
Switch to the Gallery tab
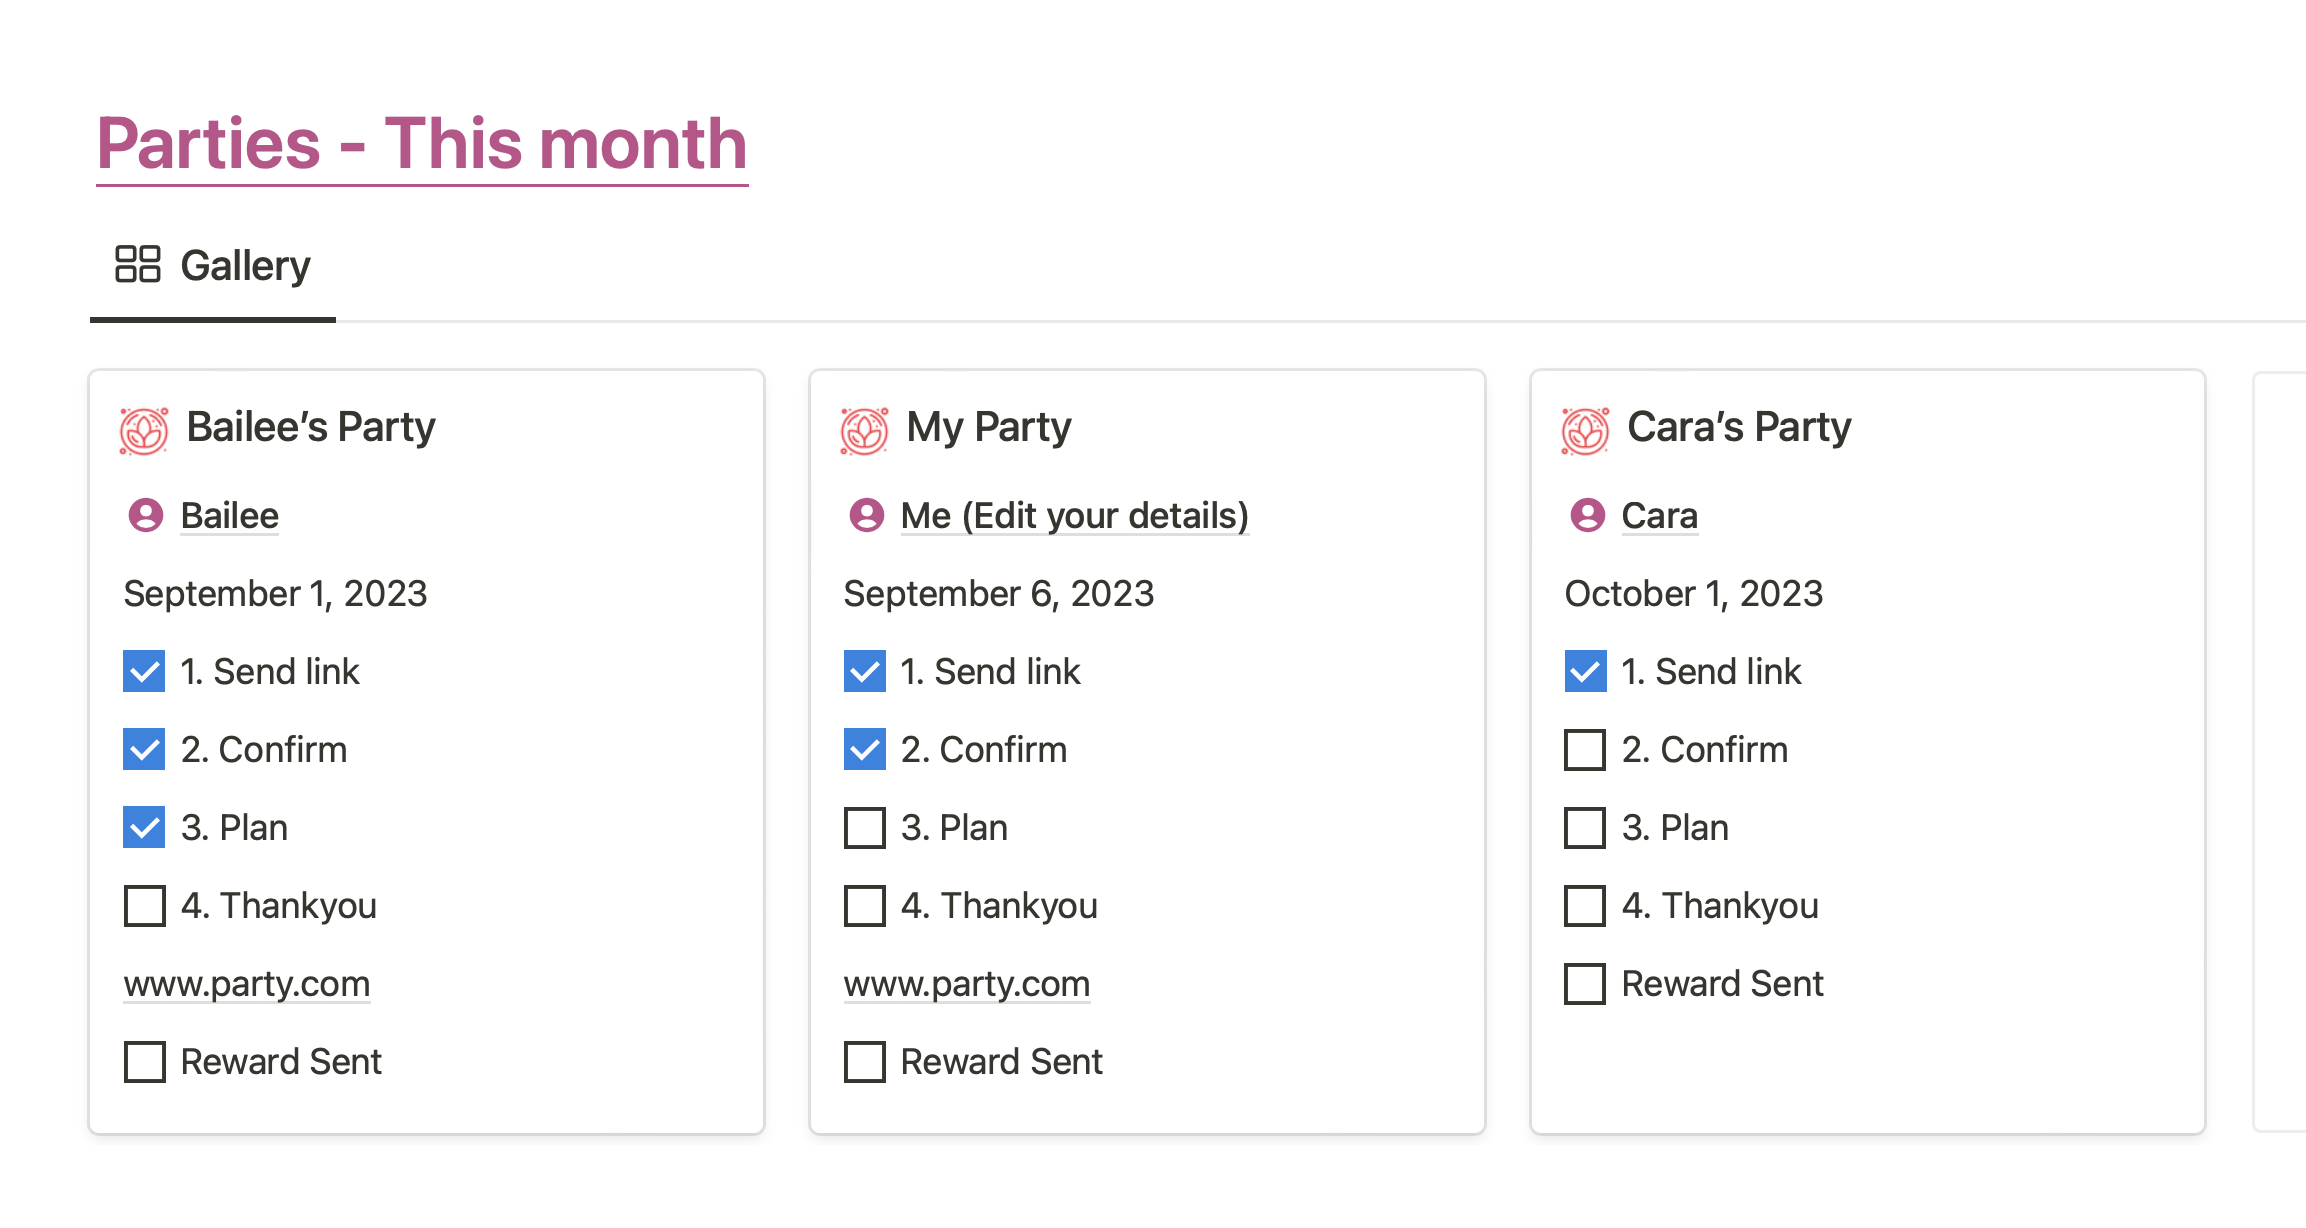pyautogui.click(x=213, y=266)
